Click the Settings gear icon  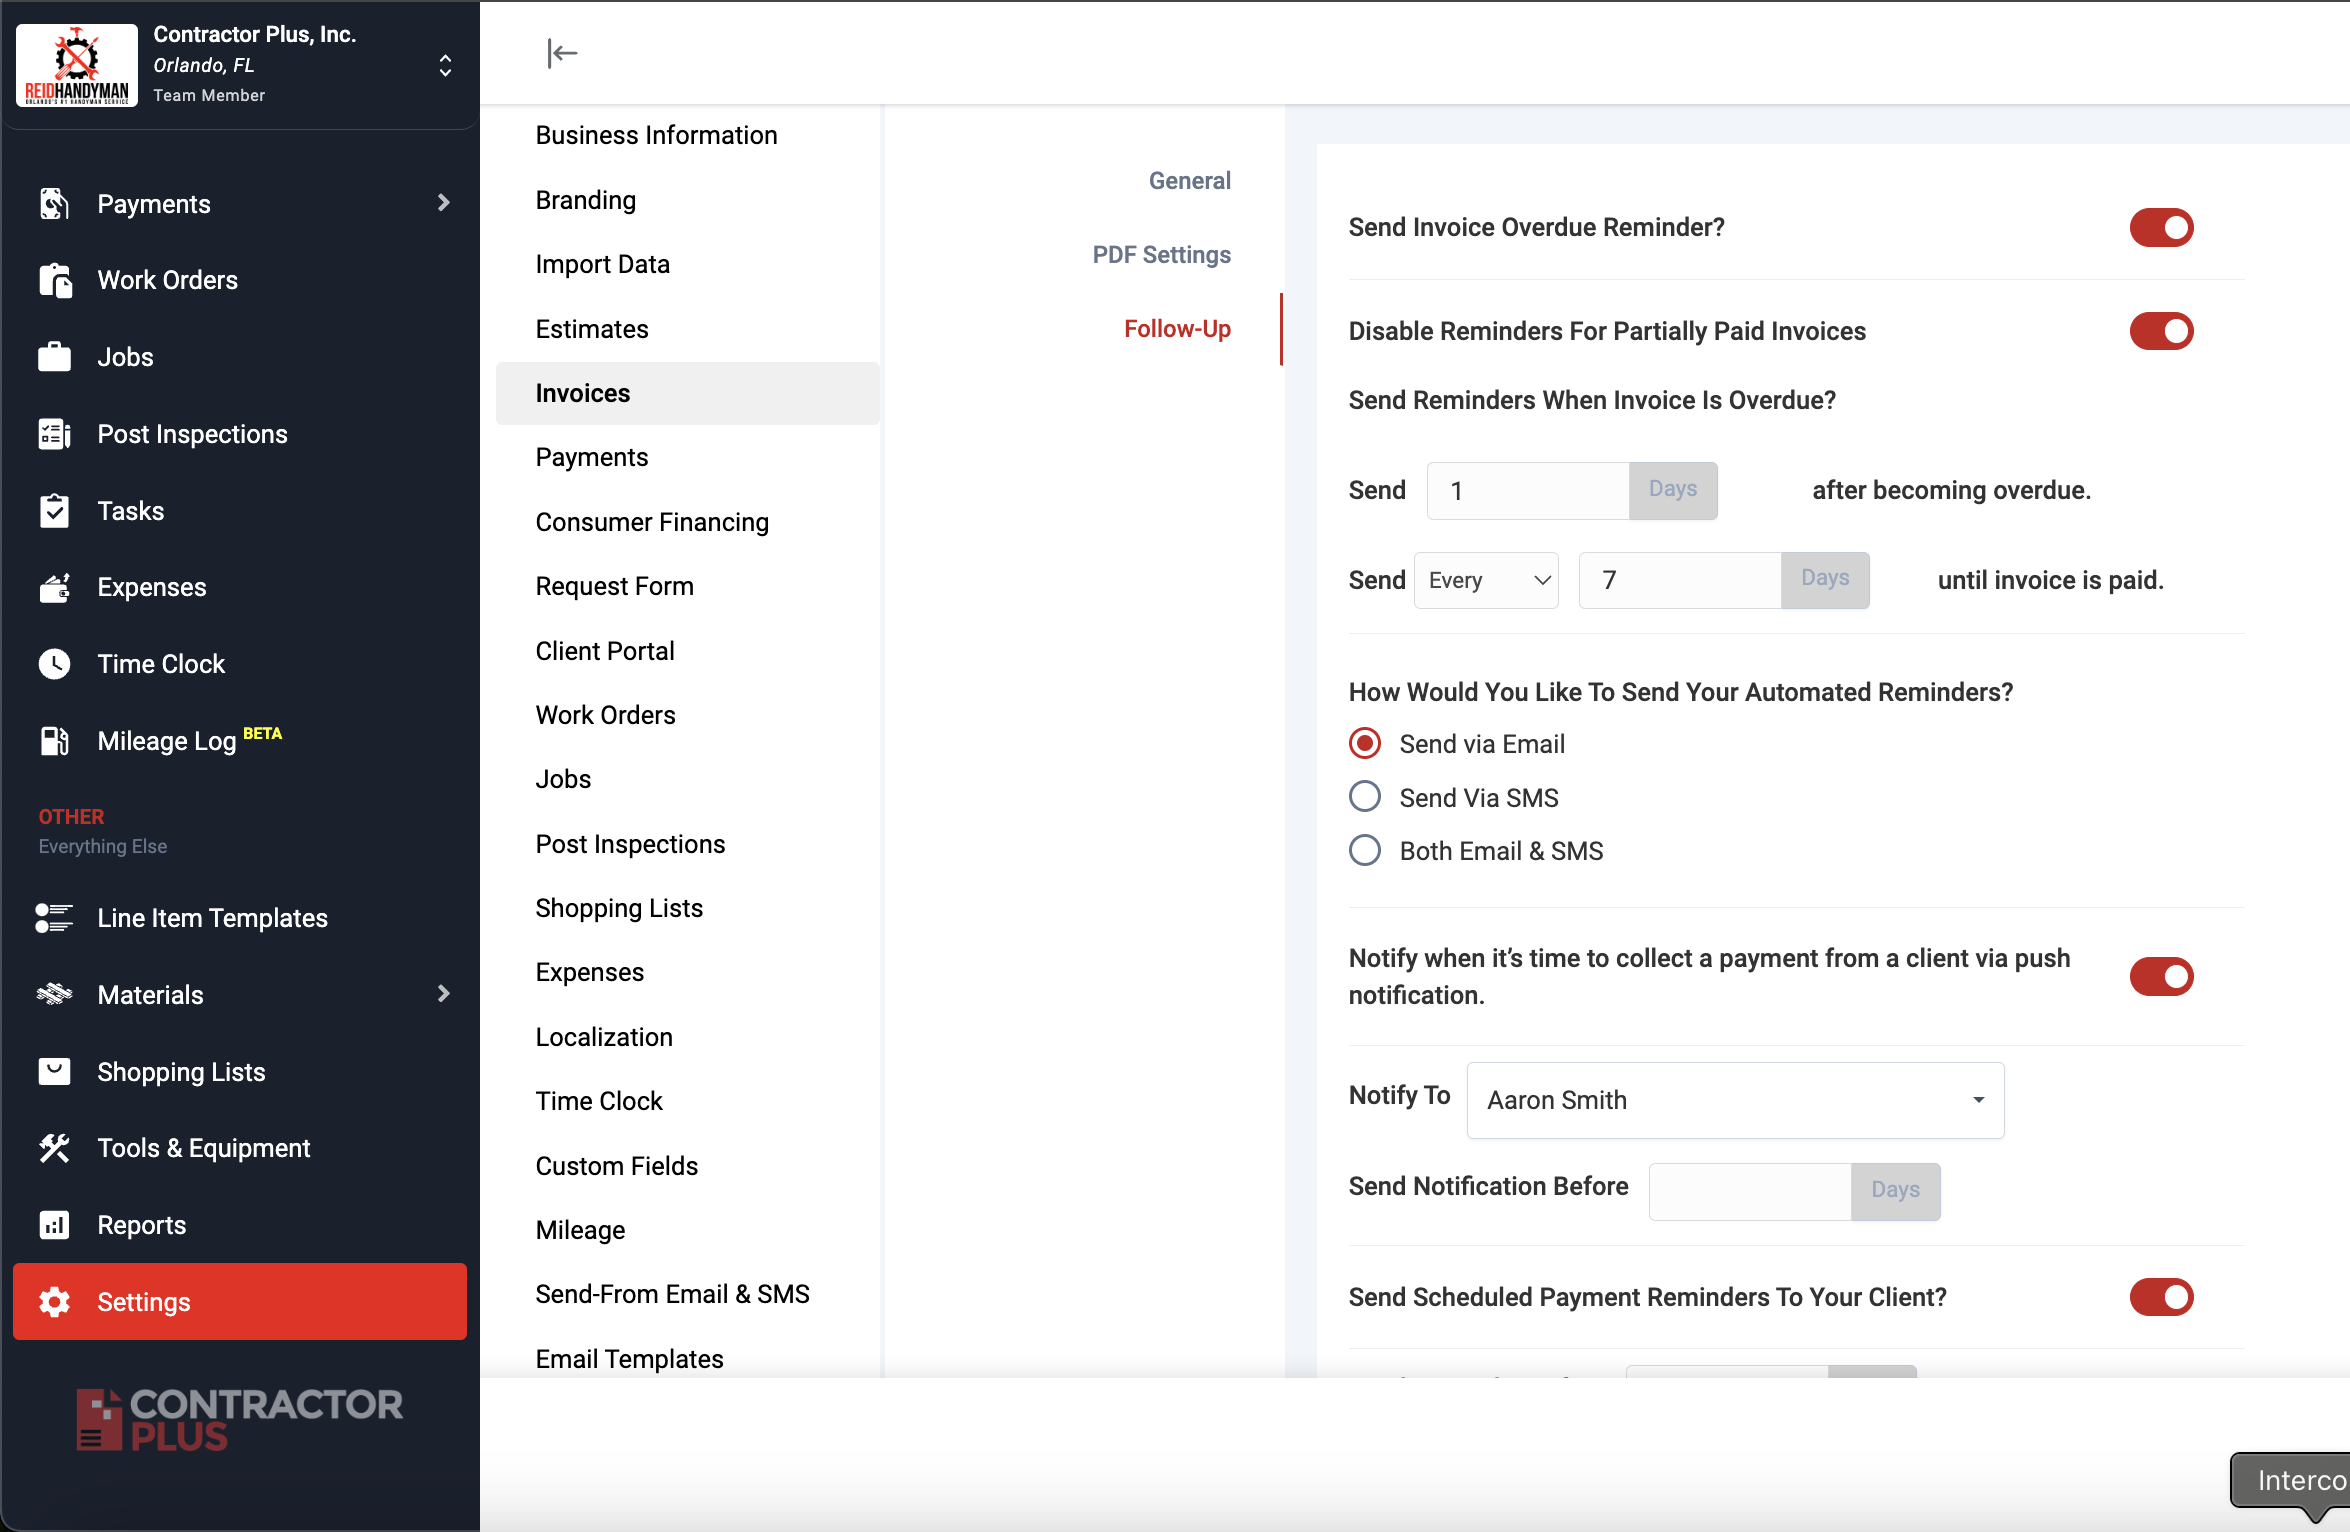tap(54, 1302)
